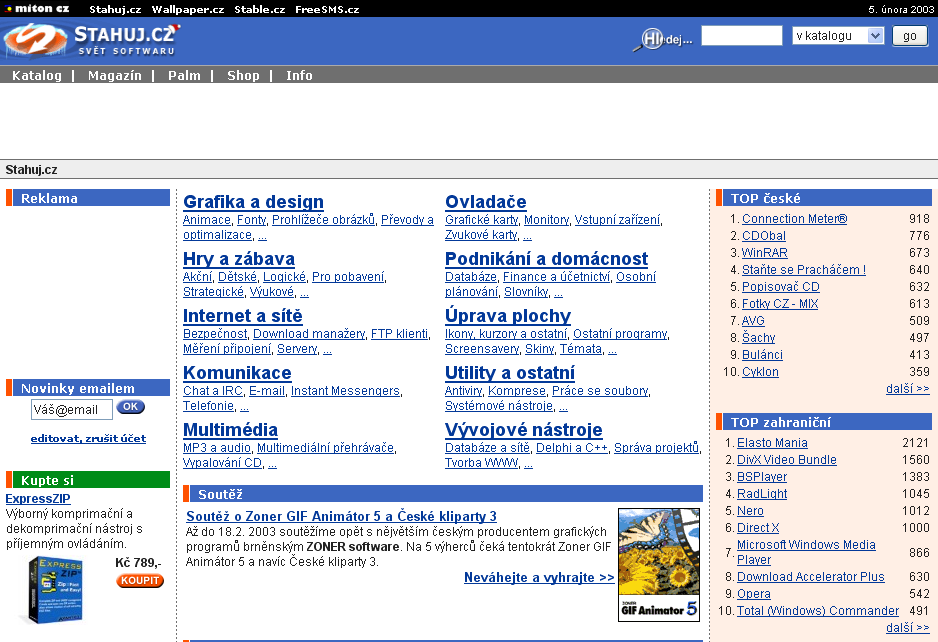The height and width of the screenshot is (642, 938).
Task: Open Stable.cz in top bar
Action: 260,9
